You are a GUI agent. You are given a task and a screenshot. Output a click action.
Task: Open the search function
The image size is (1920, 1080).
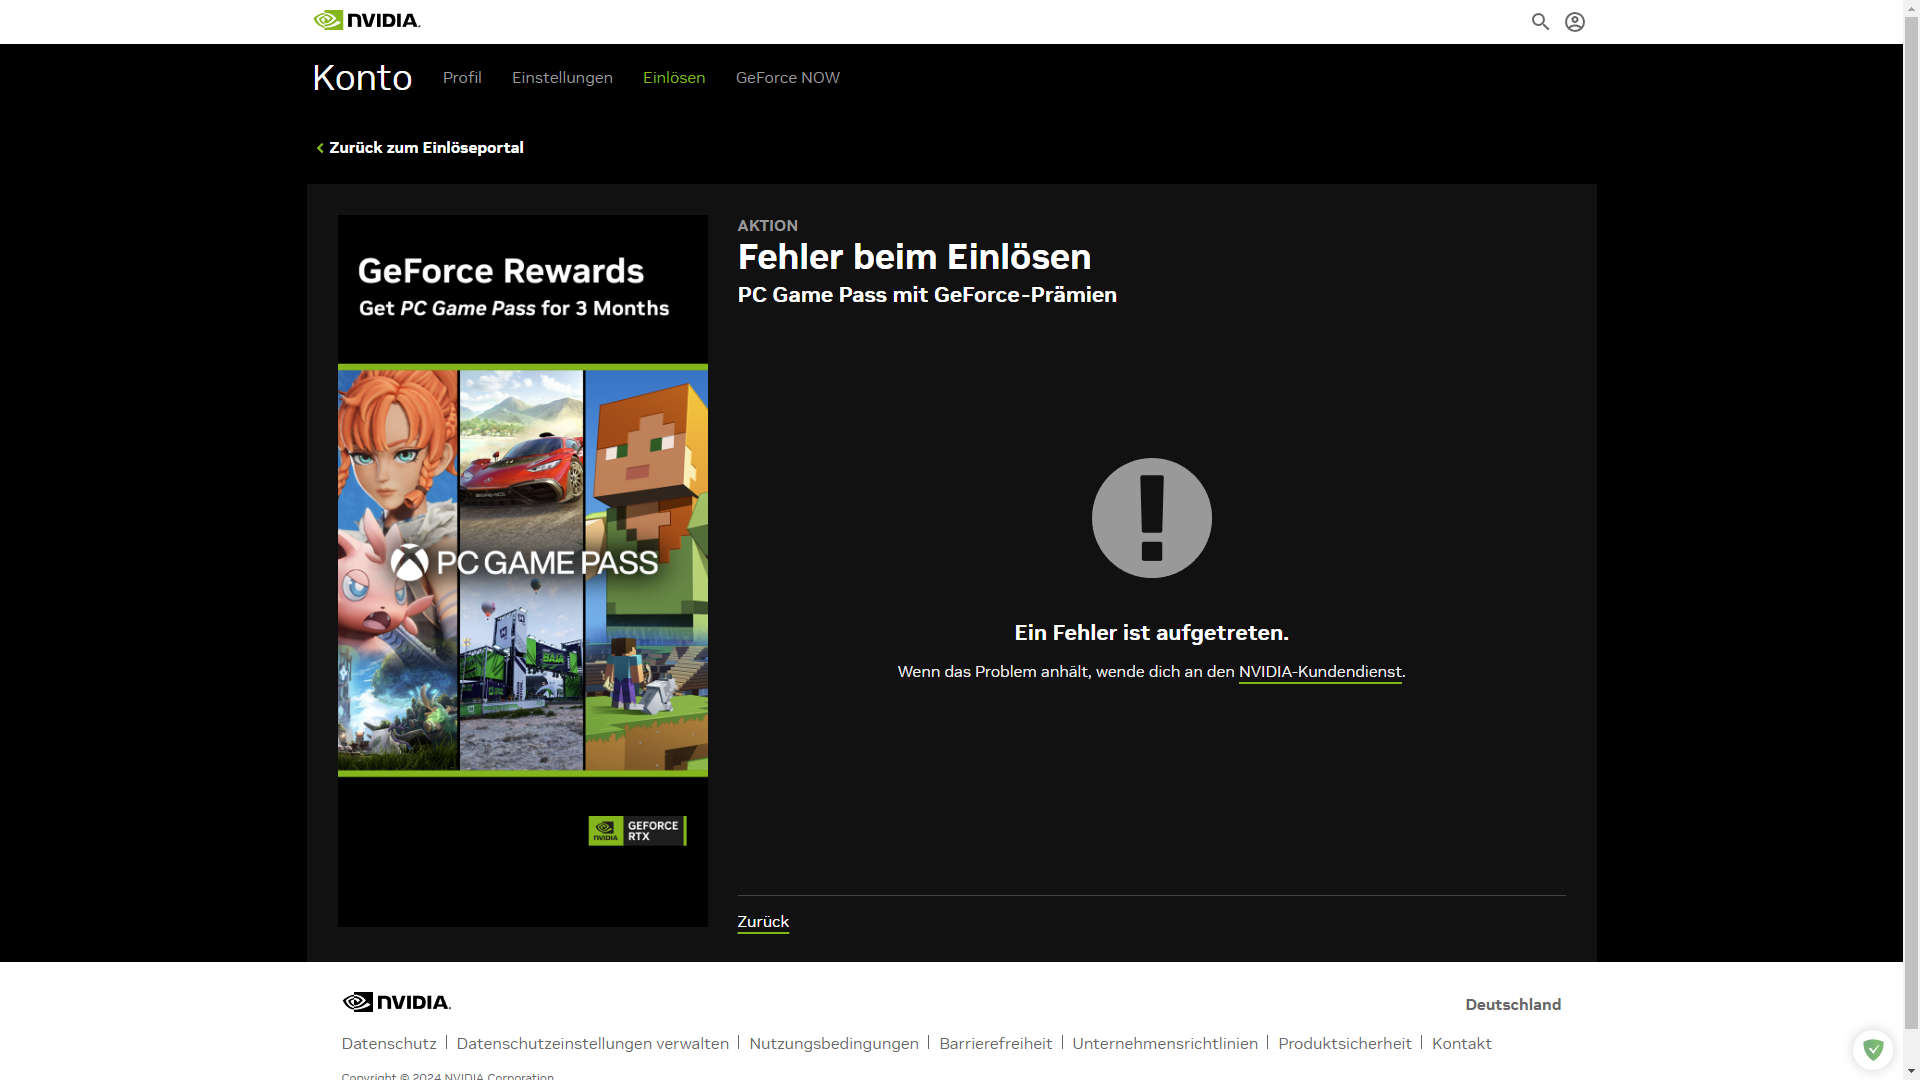pos(1540,21)
